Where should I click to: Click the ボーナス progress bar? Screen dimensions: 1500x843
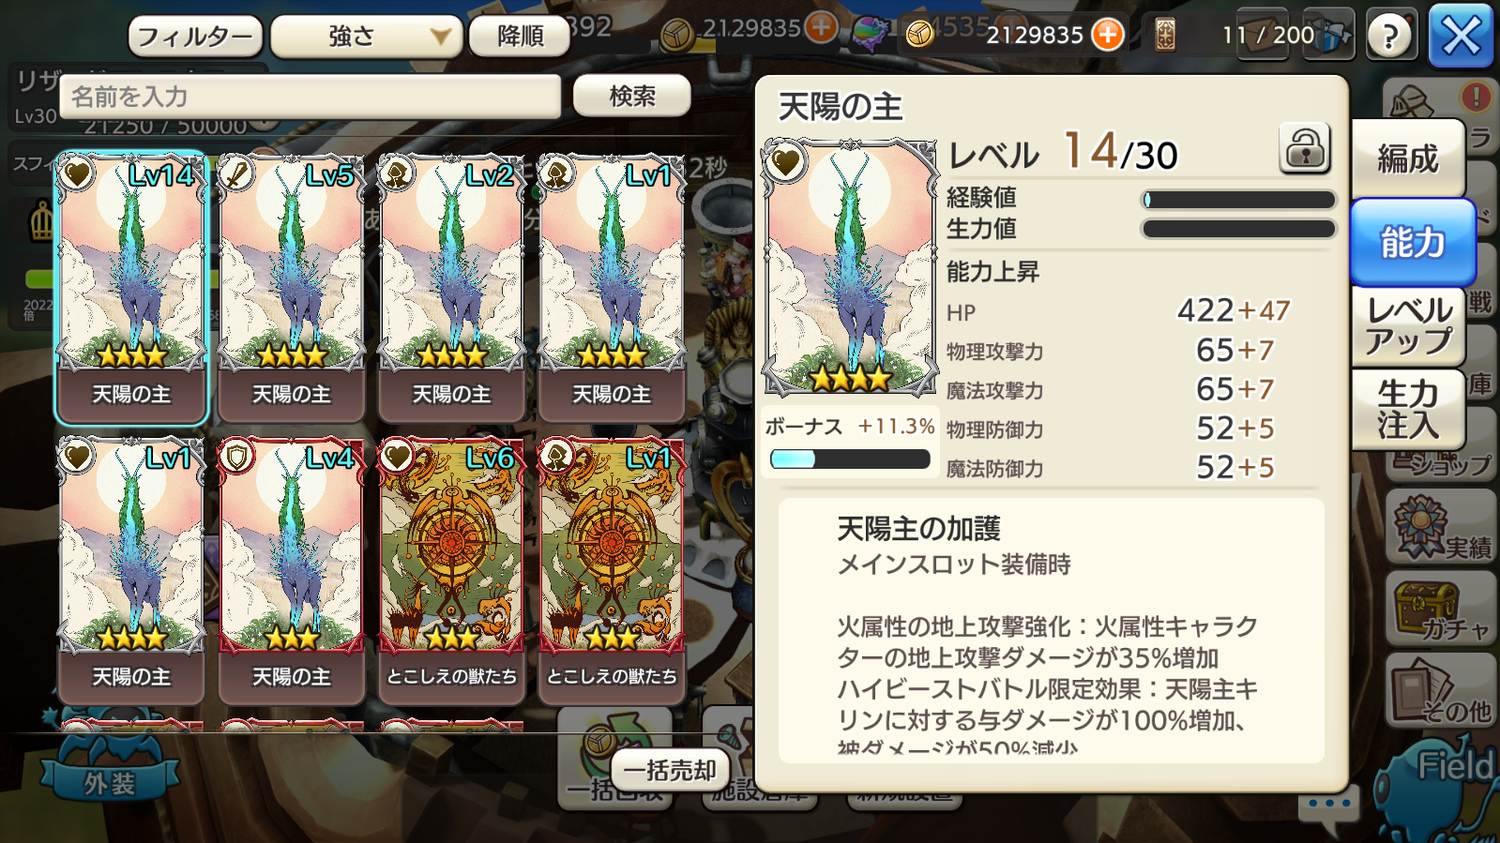tap(850, 459)
